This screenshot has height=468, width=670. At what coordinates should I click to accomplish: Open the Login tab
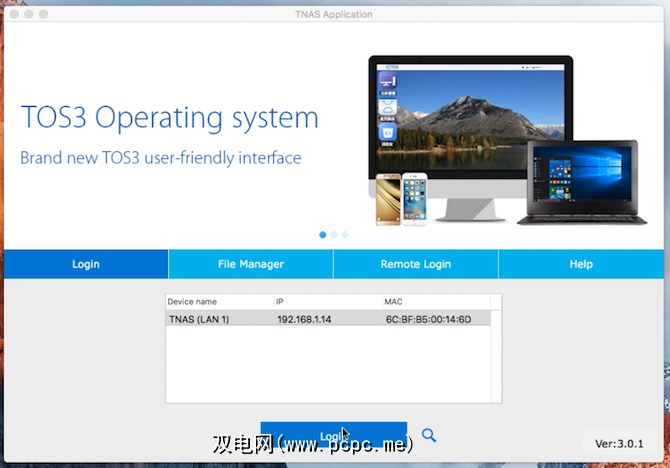pos(86,264)
